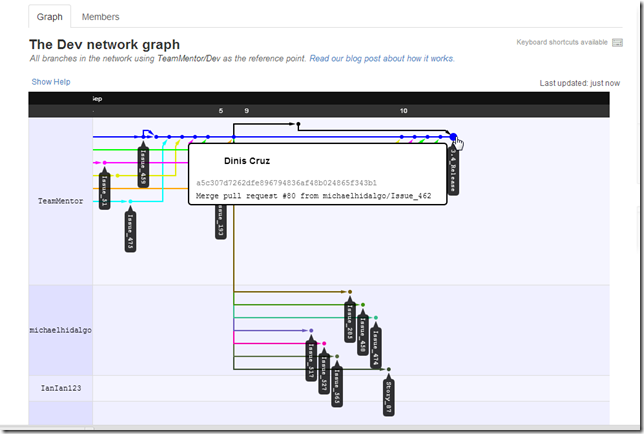644x434 pixels.
Task: Select the Issue_205 branch tag
Action: [x=350, y=320]
